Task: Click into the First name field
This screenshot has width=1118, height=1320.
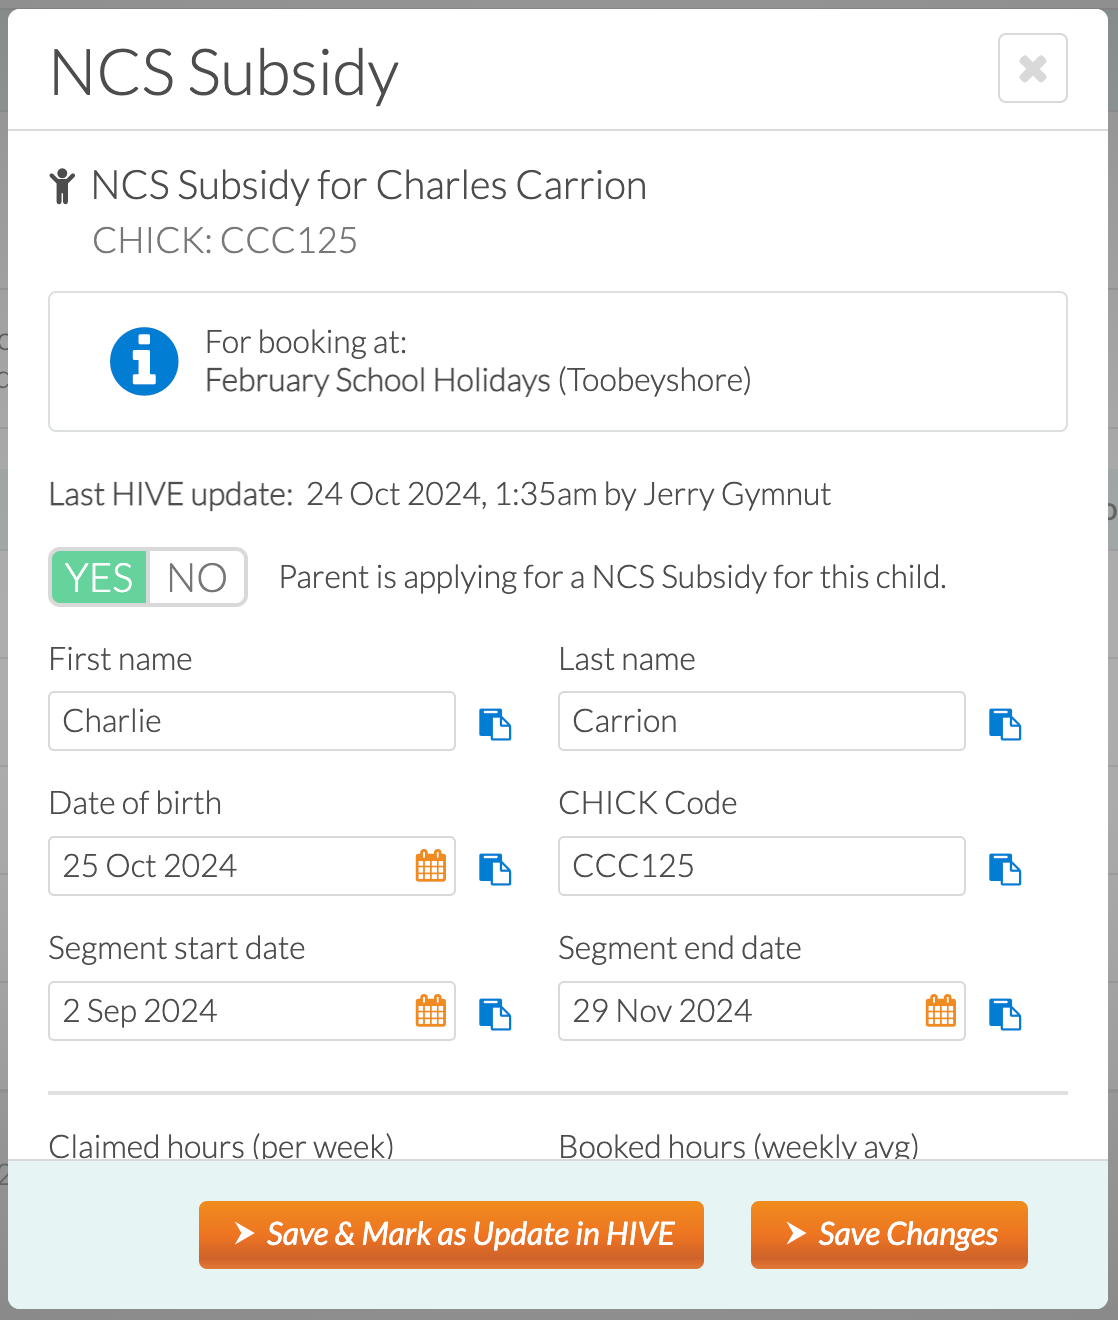Action: (252, 721)
